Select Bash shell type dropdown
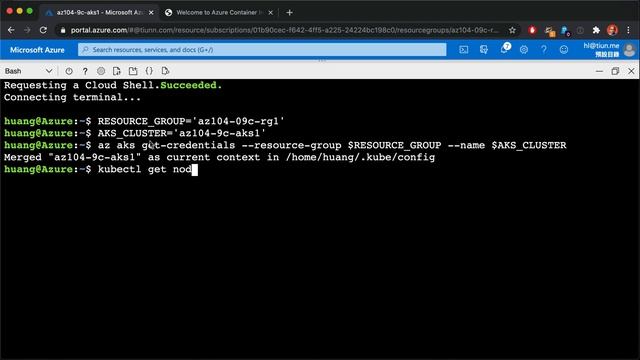640x360 pixels. pyautogui.click(x=28, y=71)
